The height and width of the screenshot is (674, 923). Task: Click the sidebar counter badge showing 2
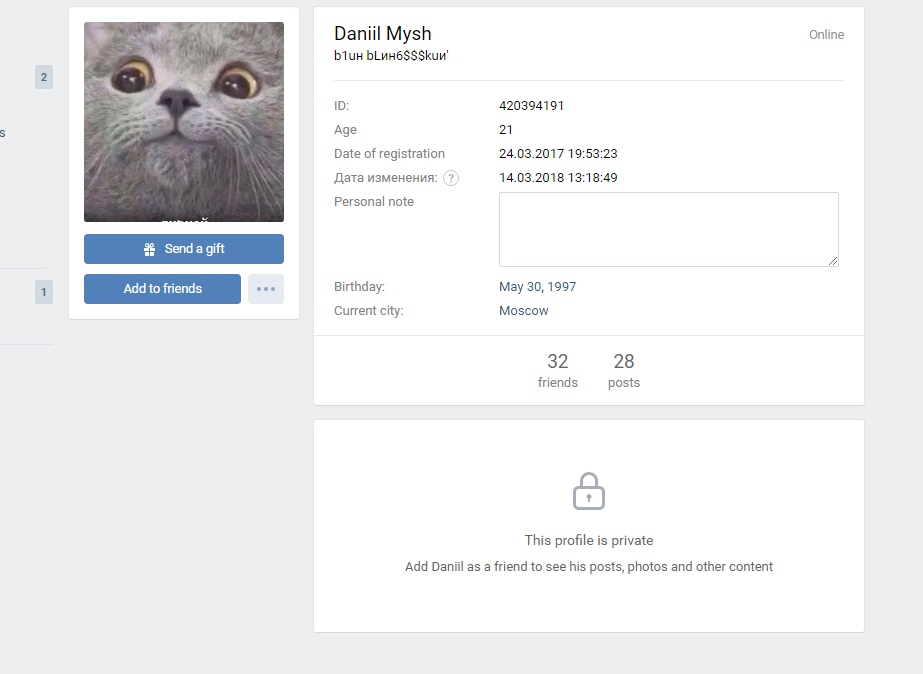(x=43, y=77)
